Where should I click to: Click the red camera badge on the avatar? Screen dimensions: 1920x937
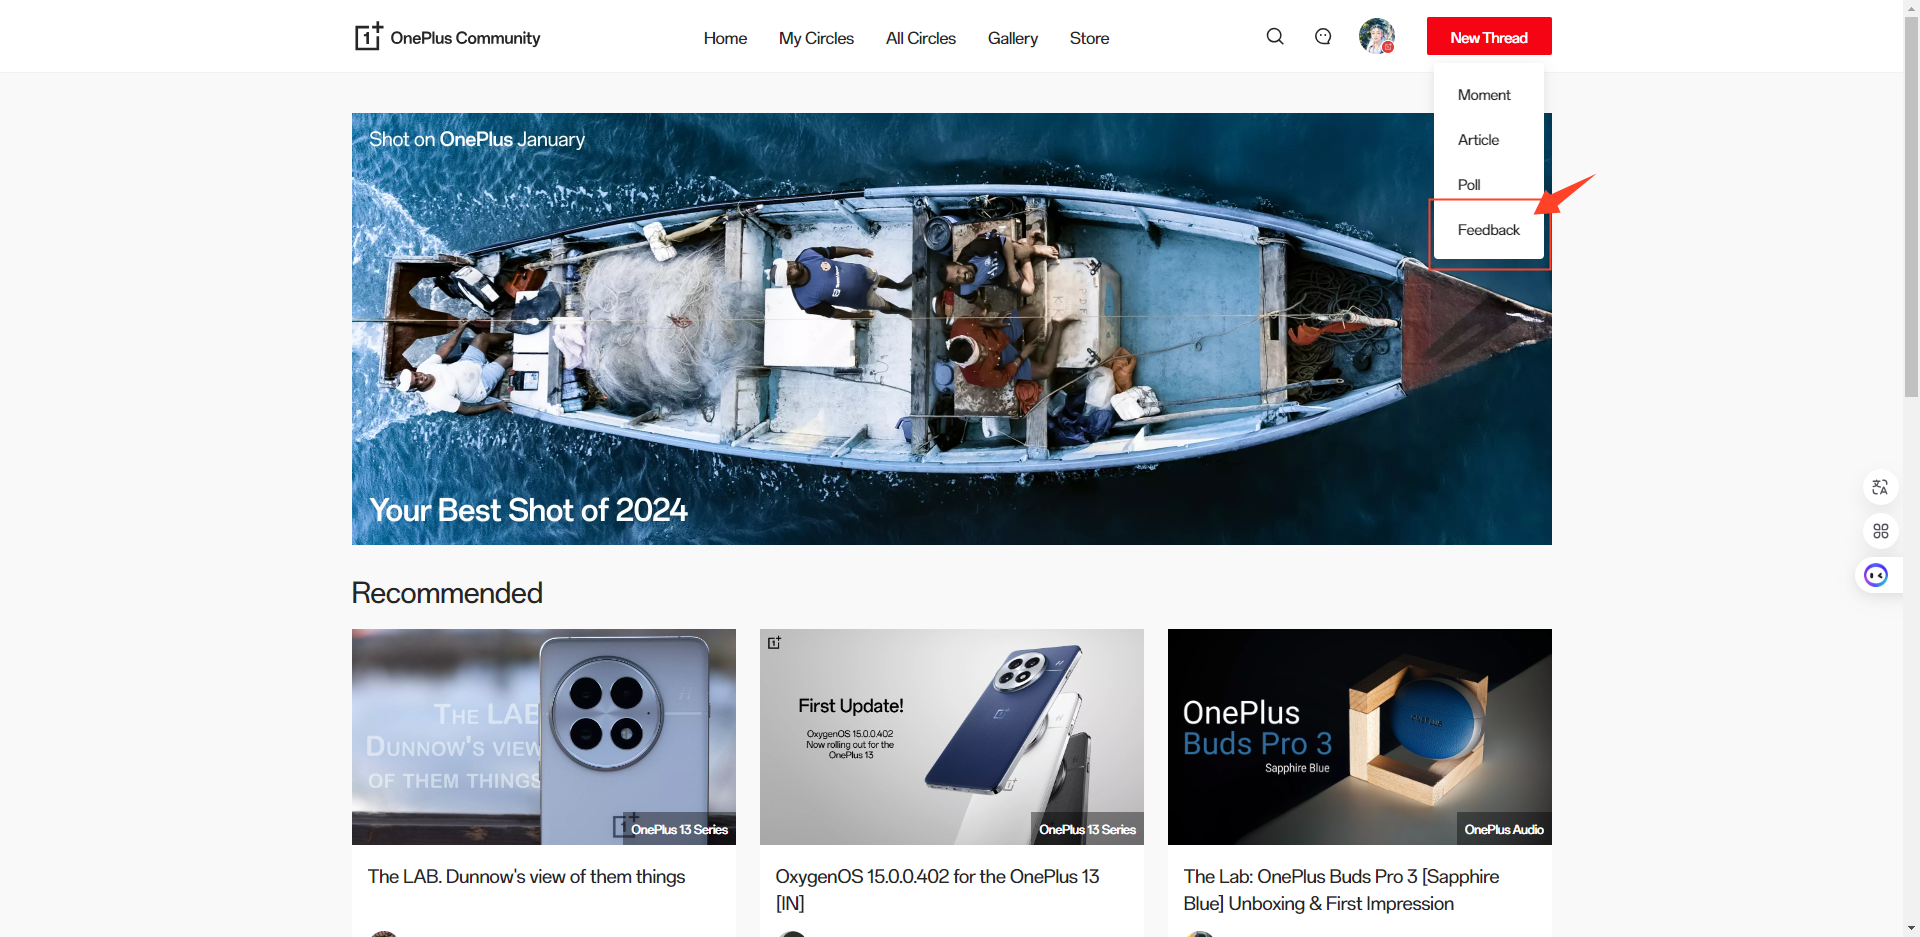pyautogui.click(x=1390, y=48)
